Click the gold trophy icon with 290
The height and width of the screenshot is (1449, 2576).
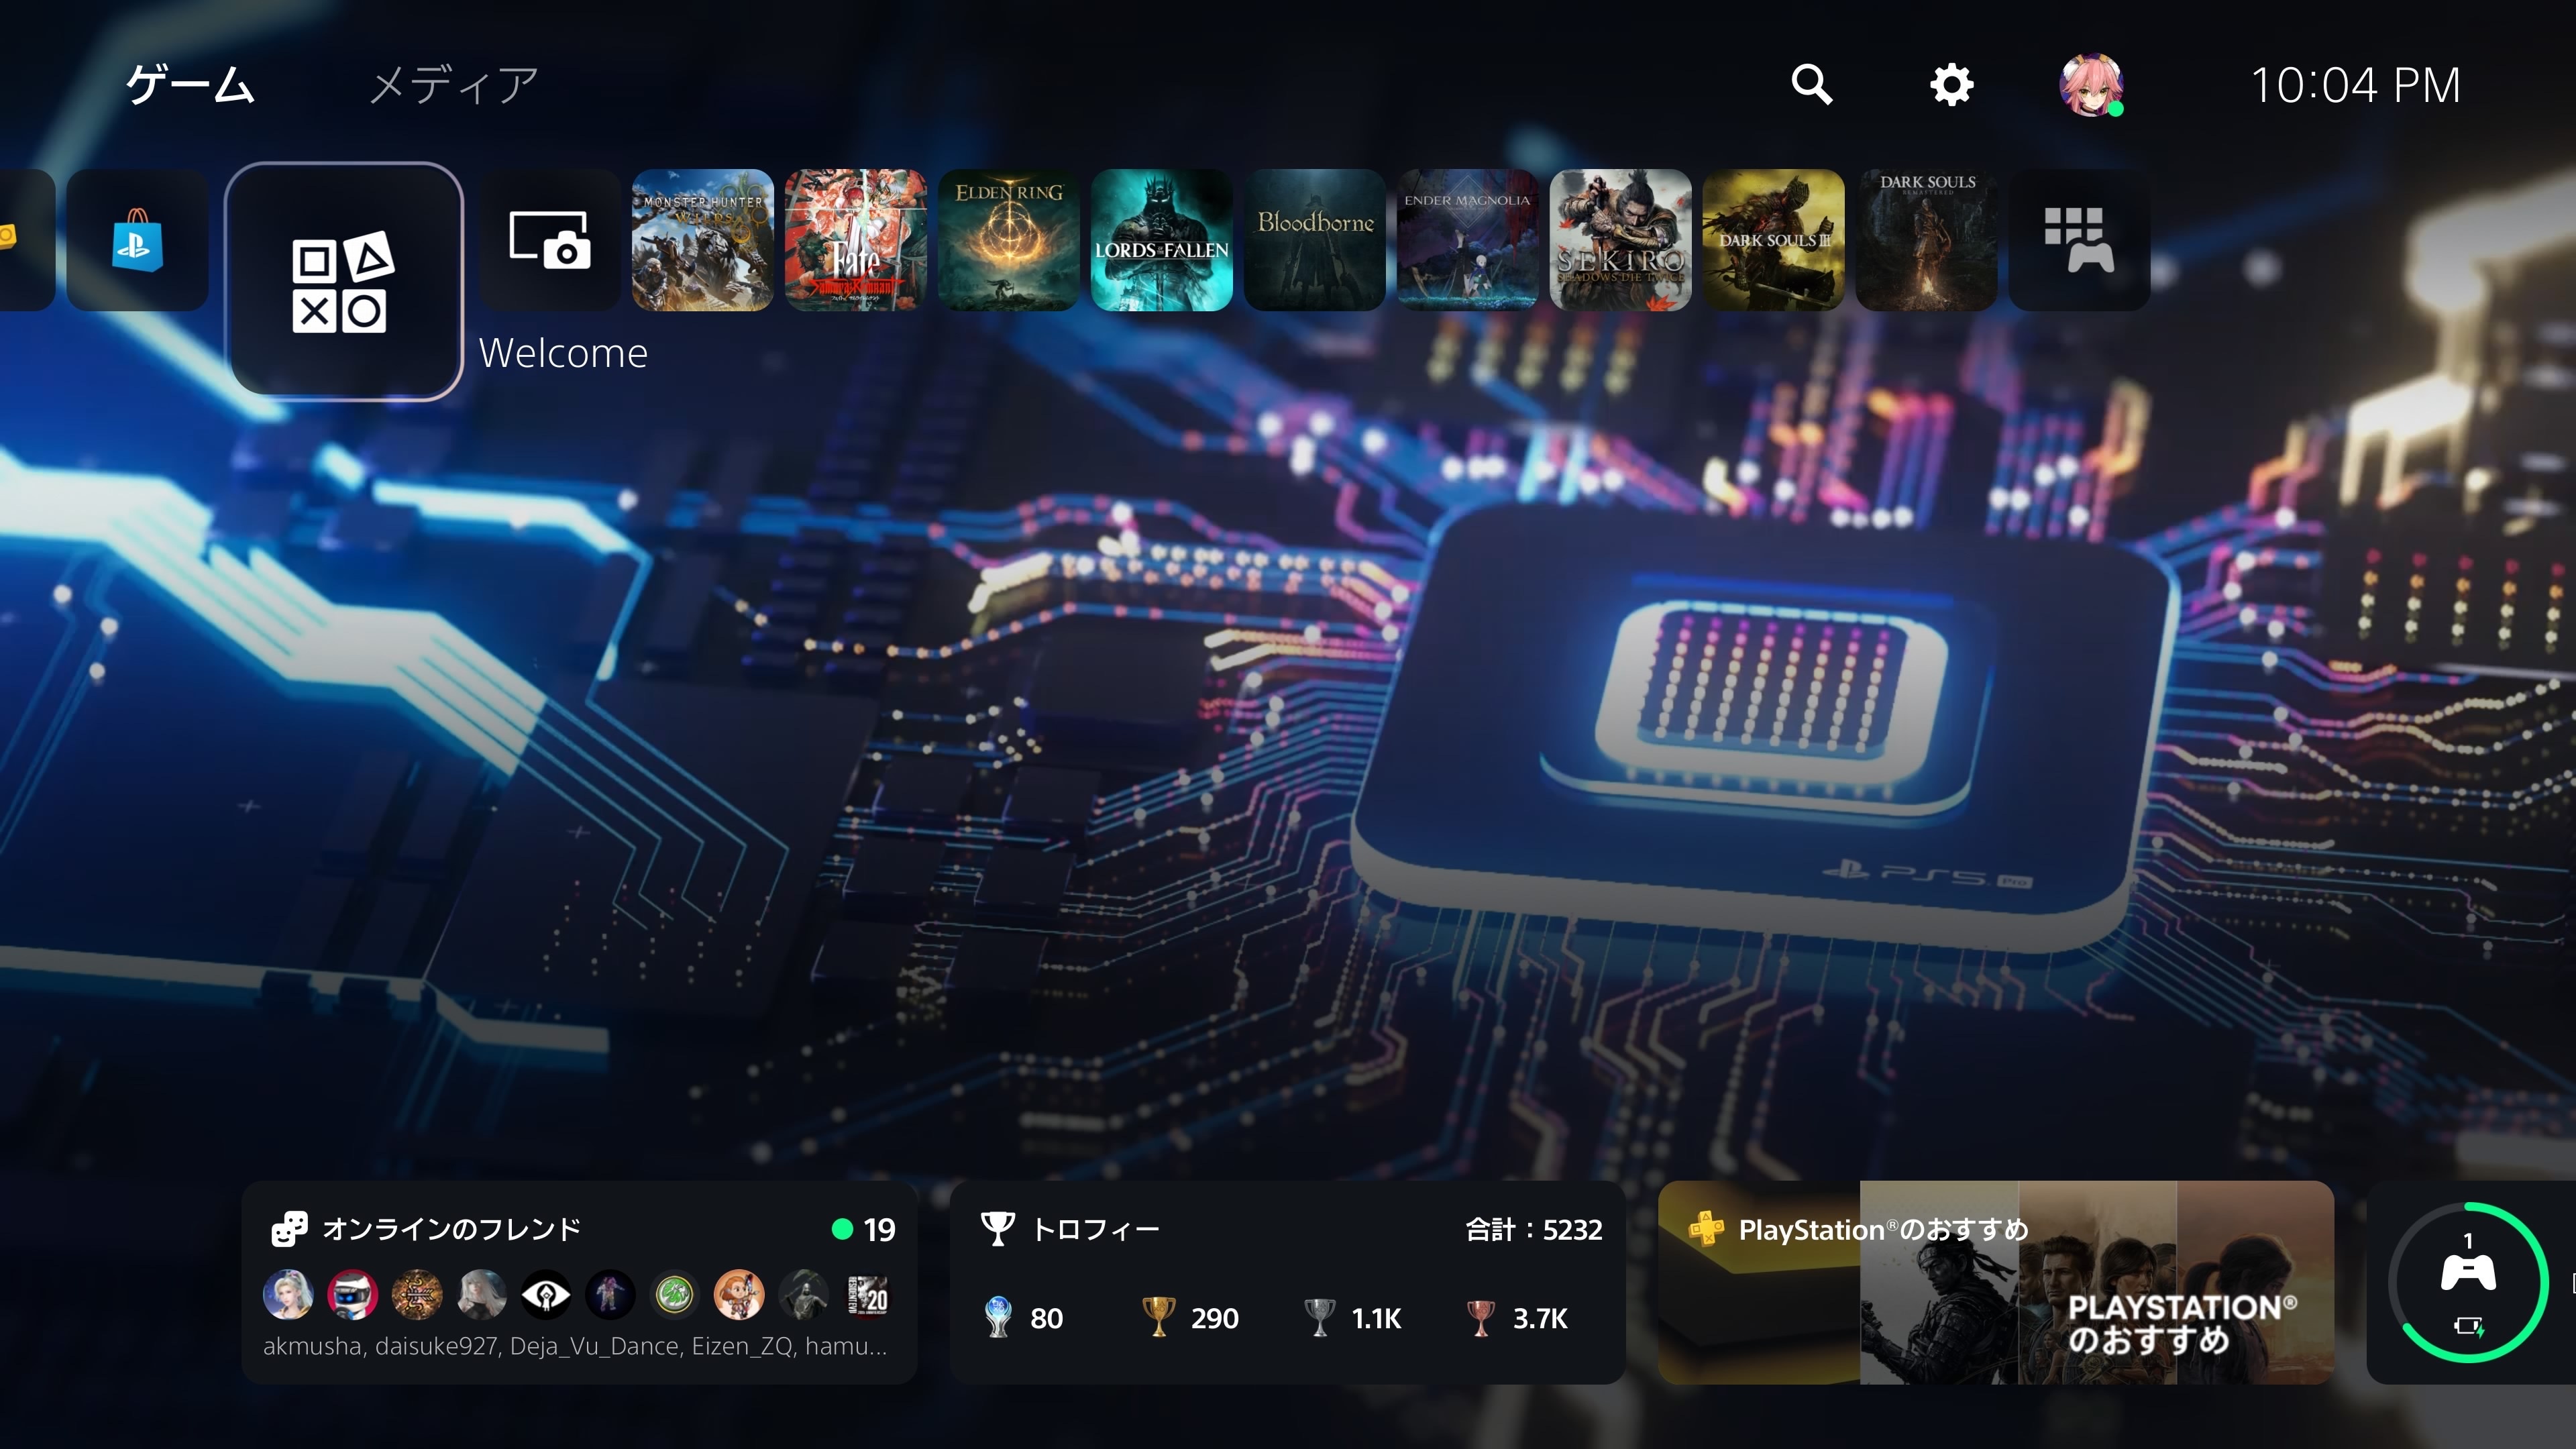click(x=1158, y=1317)
